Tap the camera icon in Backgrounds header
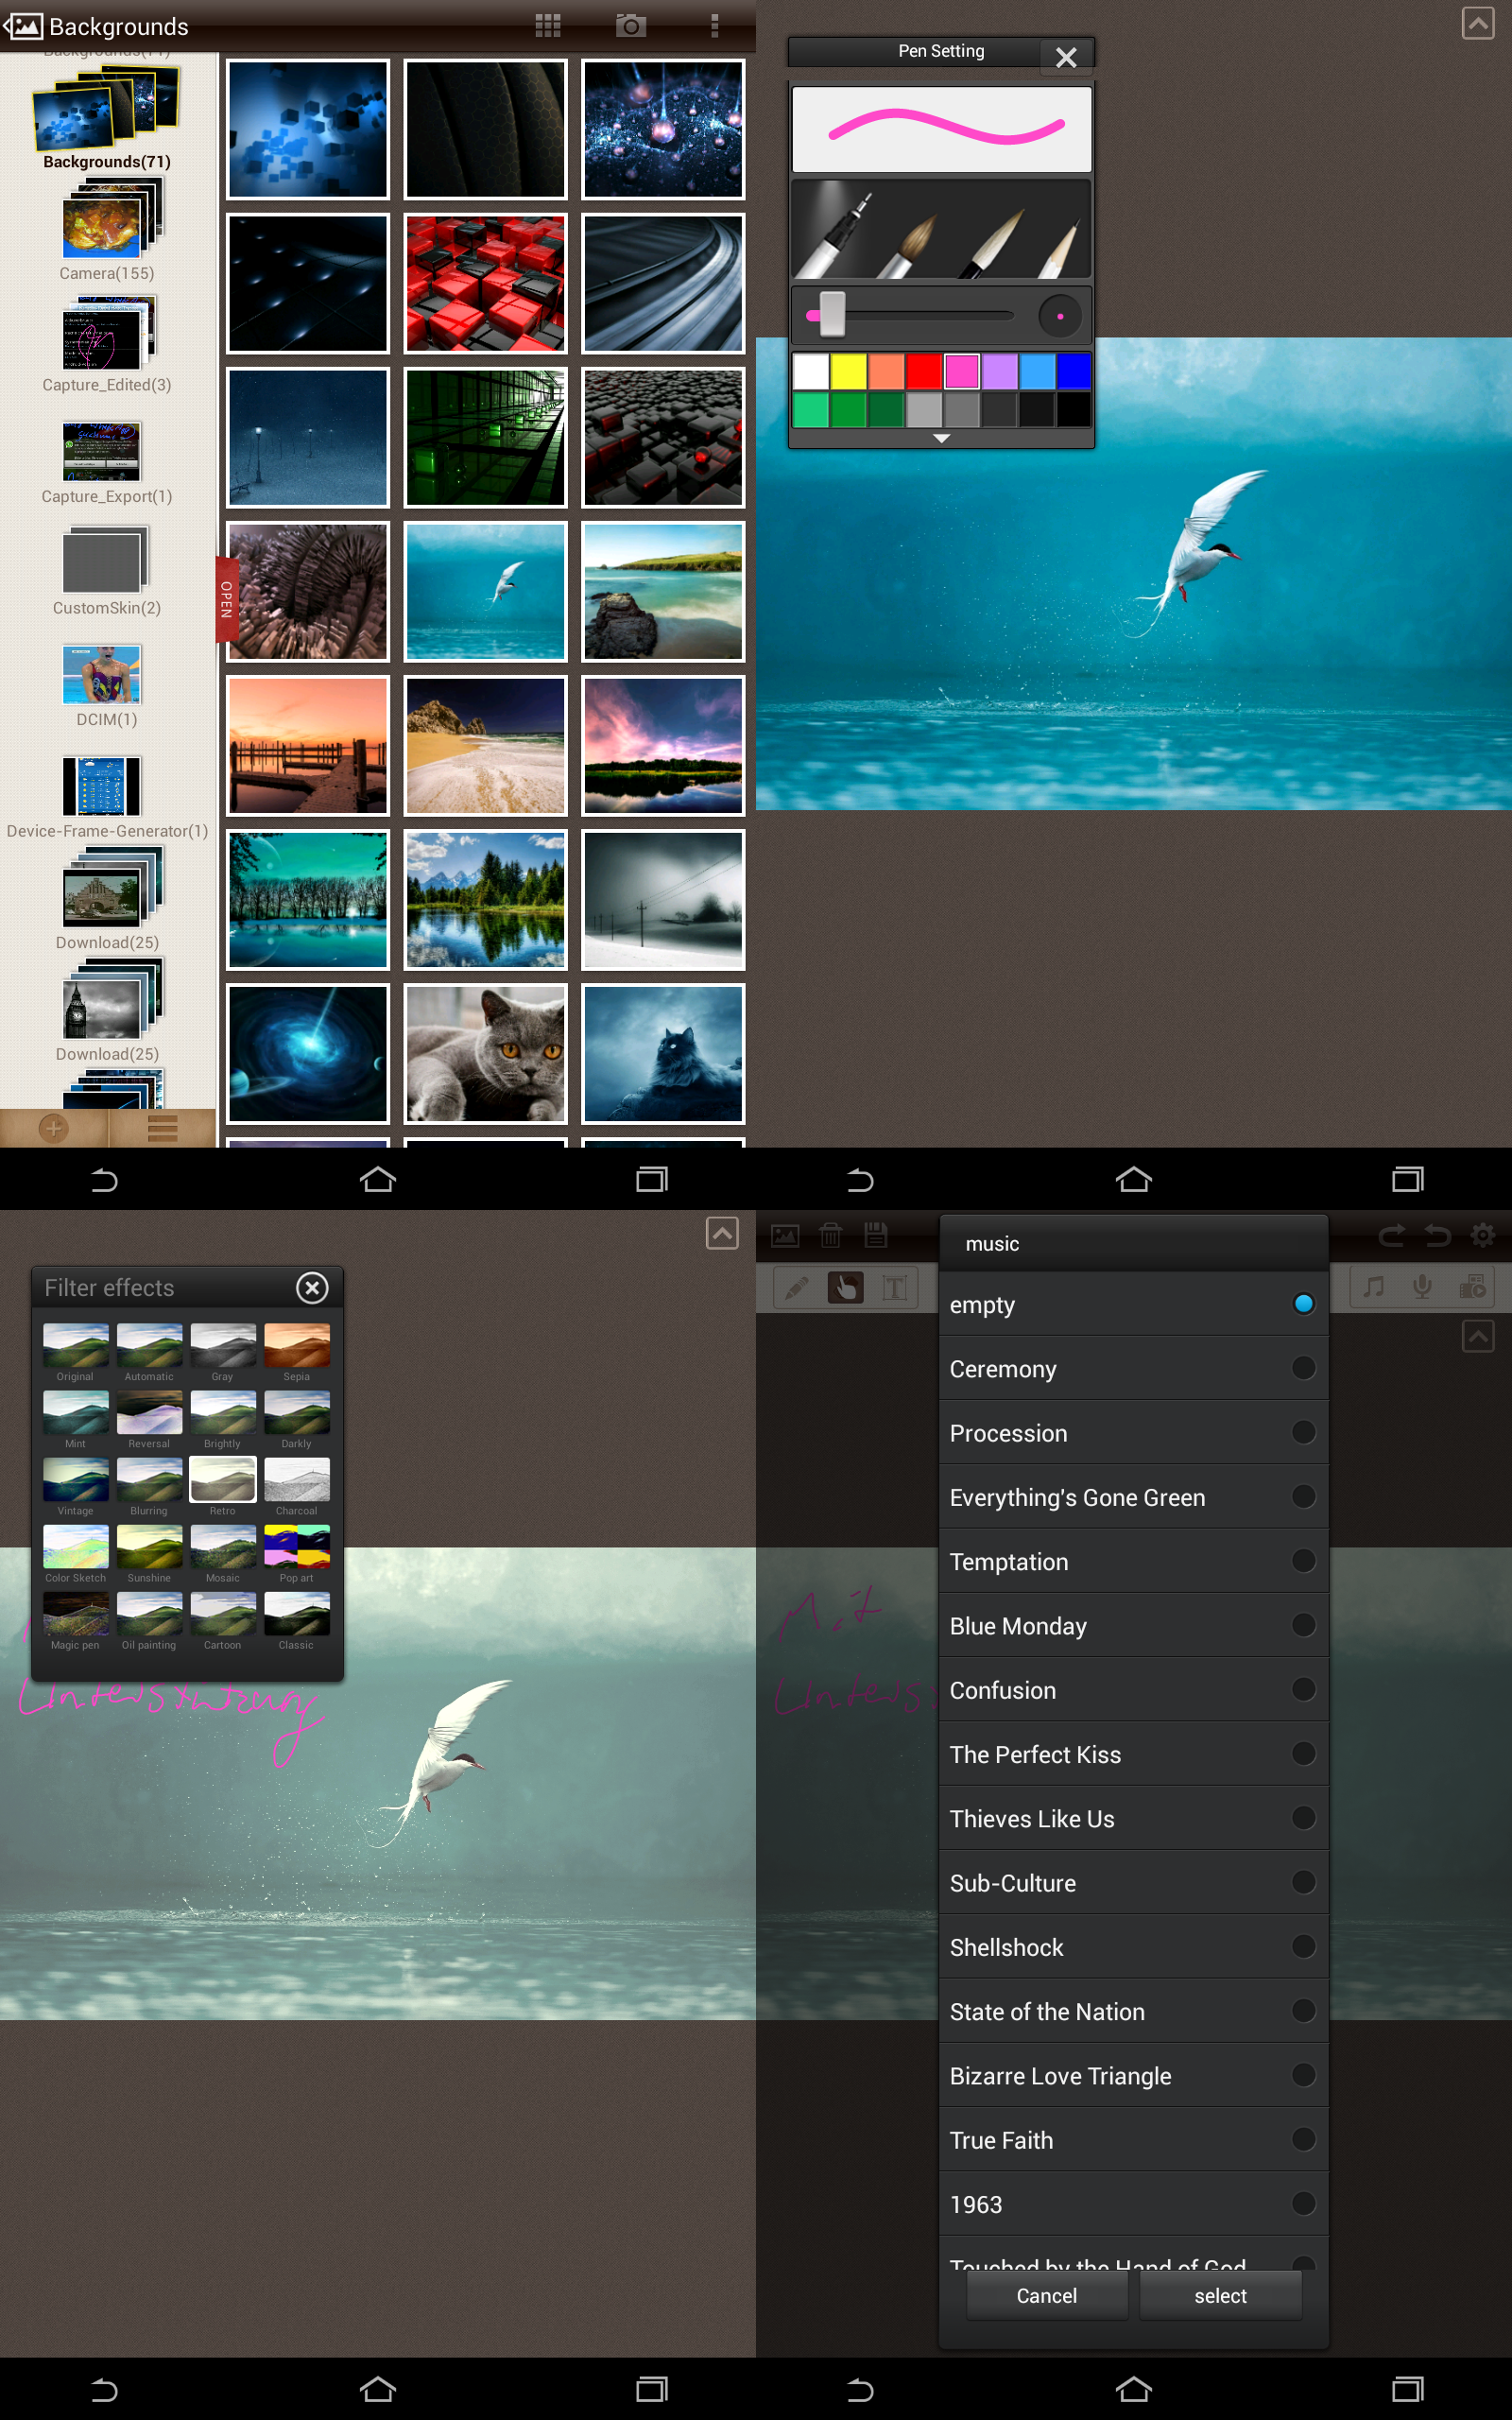The height and width of the screenshot is (2420, 1512). click(x=630, y=26)
